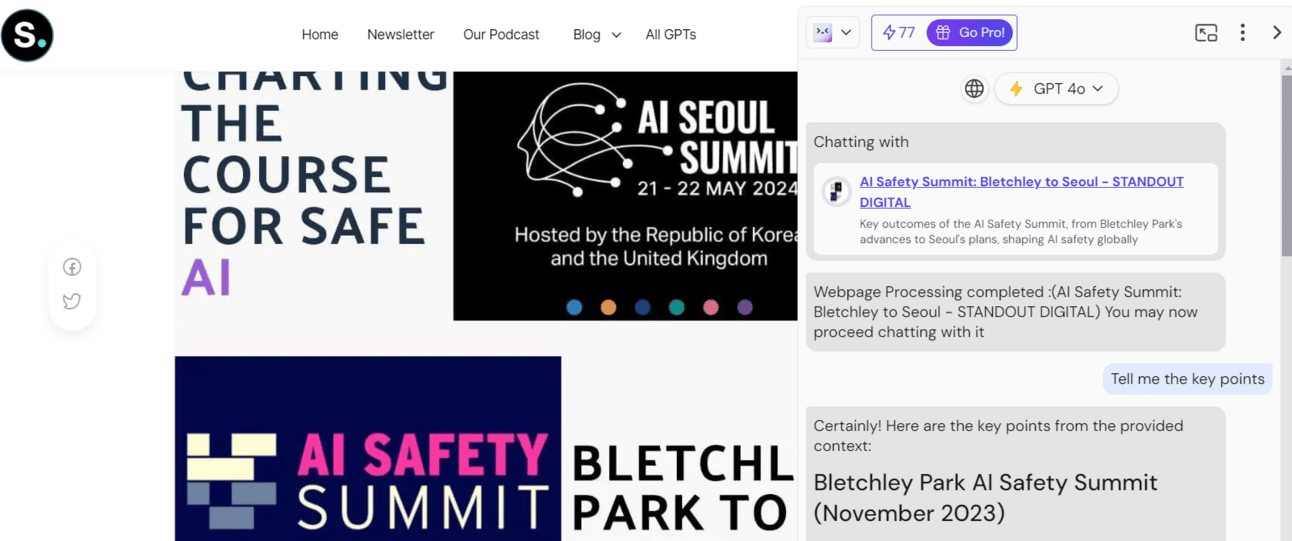This screenshot has height=541, width=1292.
Task: Click the blue dot under the Seoul banner
Action: (x=574, y=307)
